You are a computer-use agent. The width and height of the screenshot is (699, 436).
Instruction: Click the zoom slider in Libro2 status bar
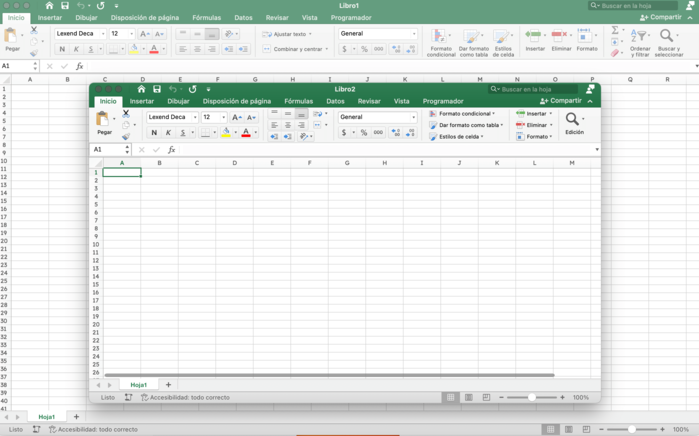pos(531,397)
